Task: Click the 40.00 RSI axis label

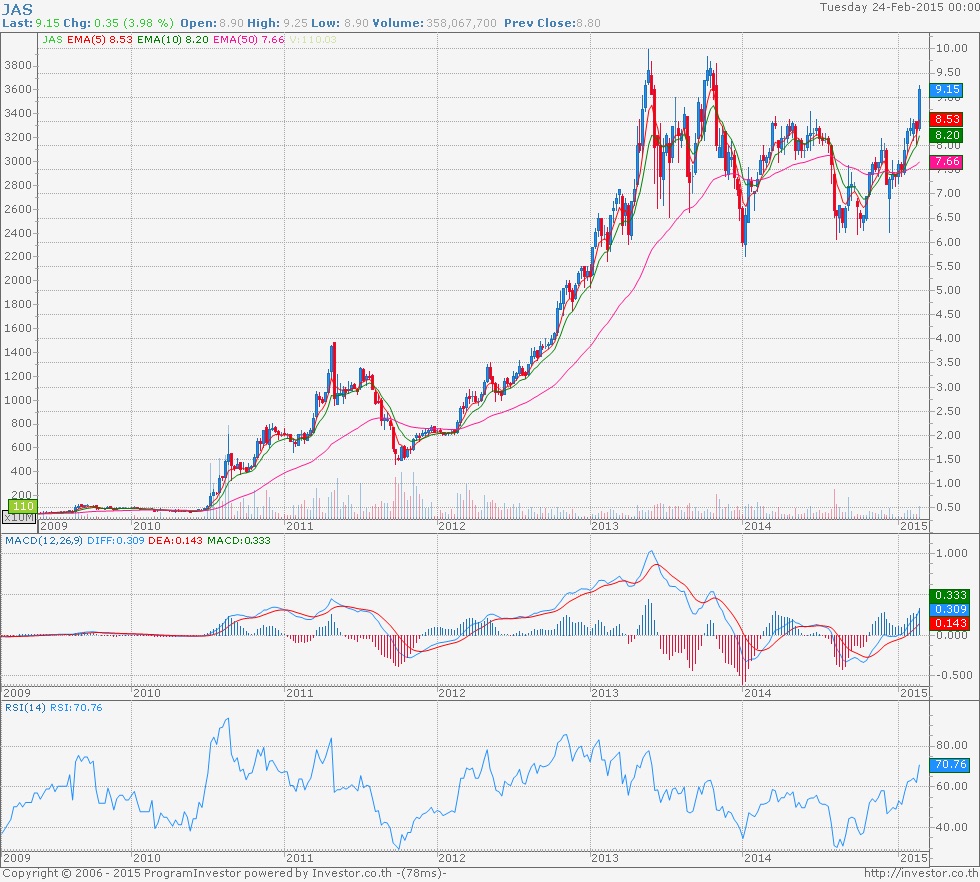Action: click(x=952, y=827)
